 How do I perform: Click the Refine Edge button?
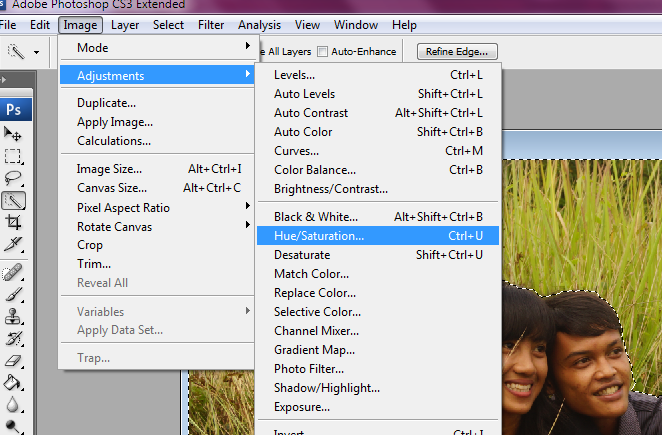tap(457, 52)
